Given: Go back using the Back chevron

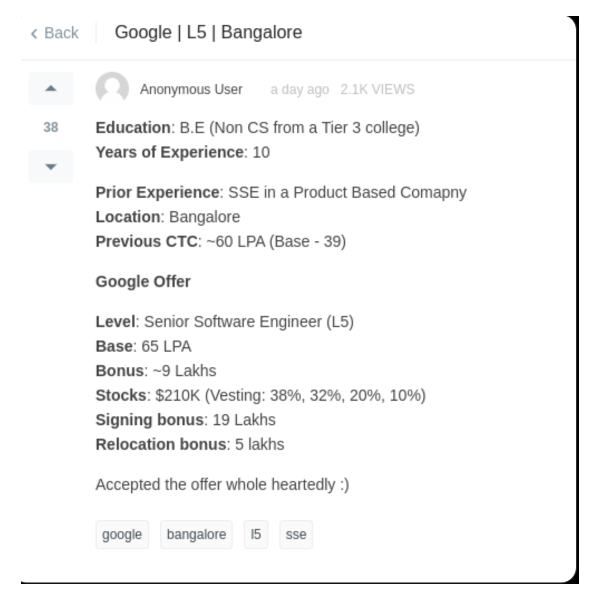Looking at the screenshot, I should pos(54,33).
